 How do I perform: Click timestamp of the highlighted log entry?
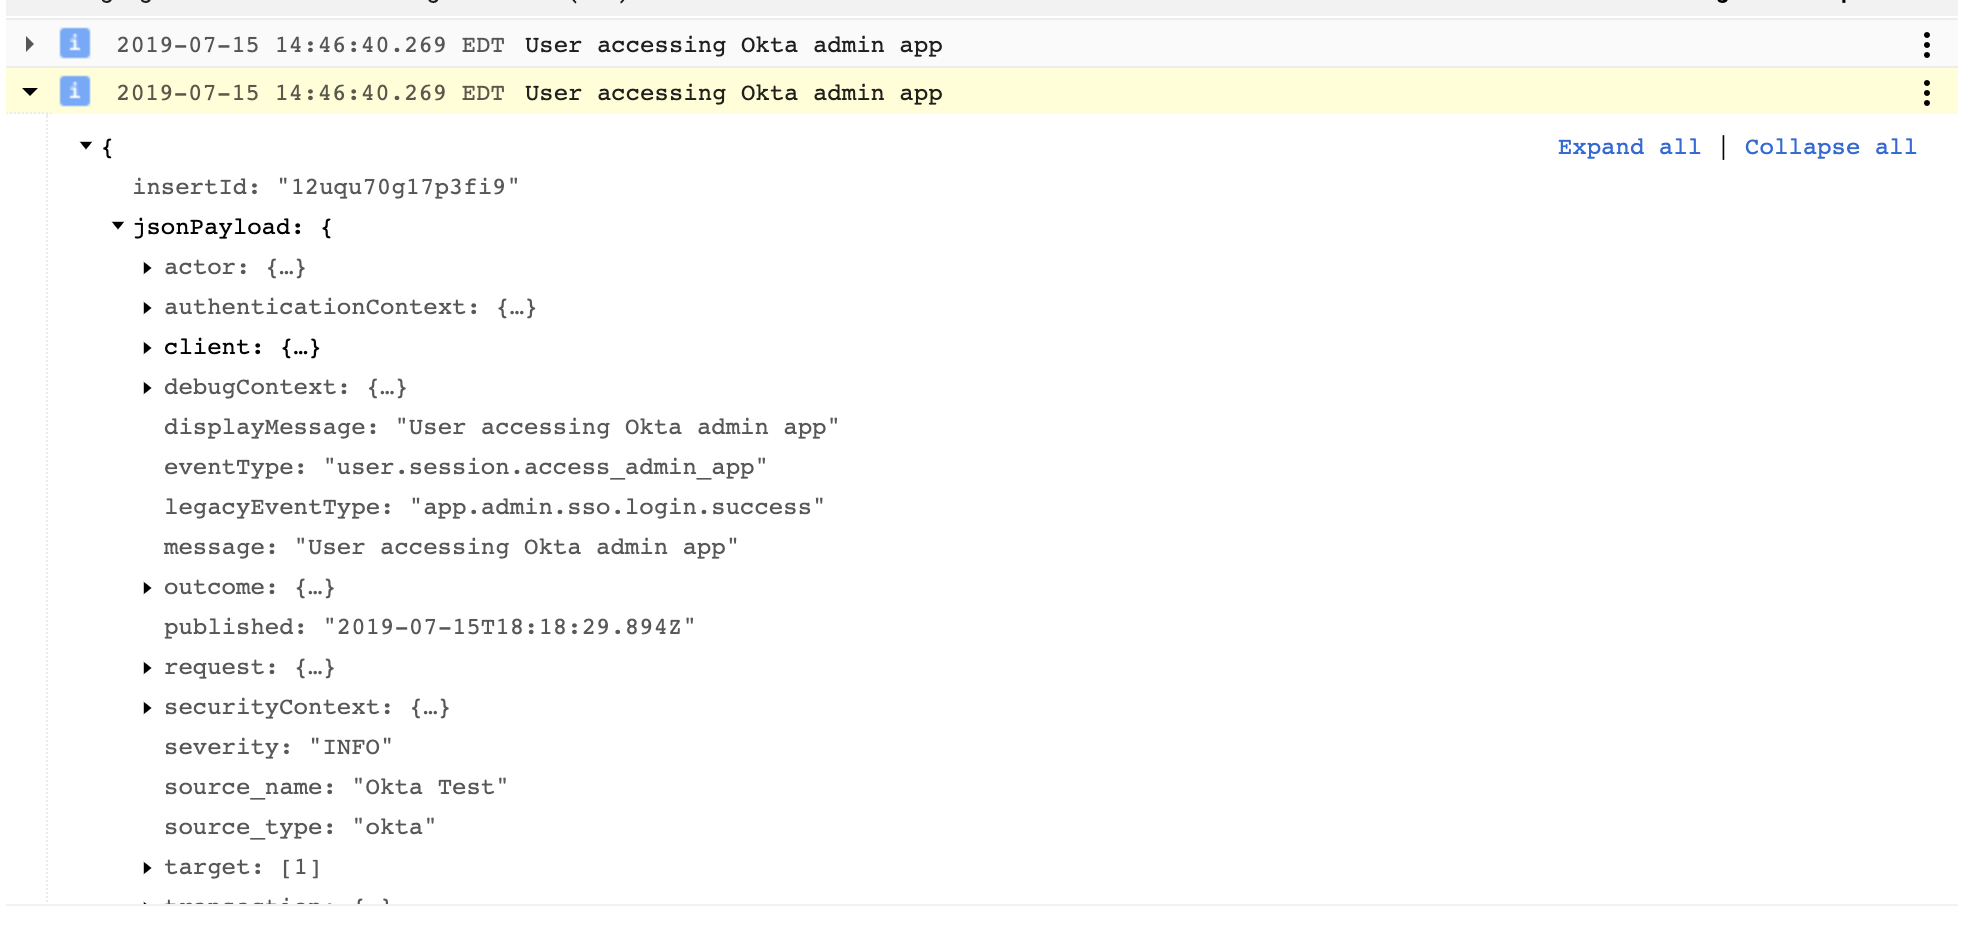click(x=310, y=93)
